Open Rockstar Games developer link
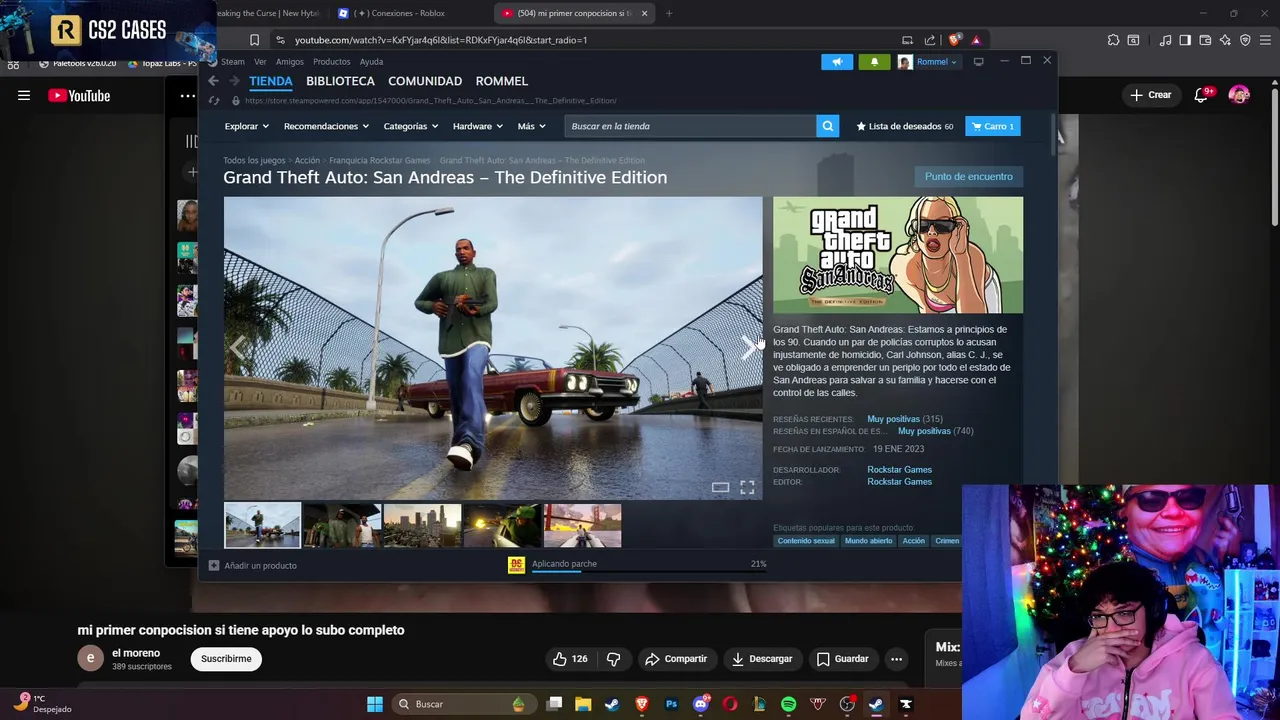This screenshot has width=1280, height=720. pyautogui.click(x=899, y=470)
